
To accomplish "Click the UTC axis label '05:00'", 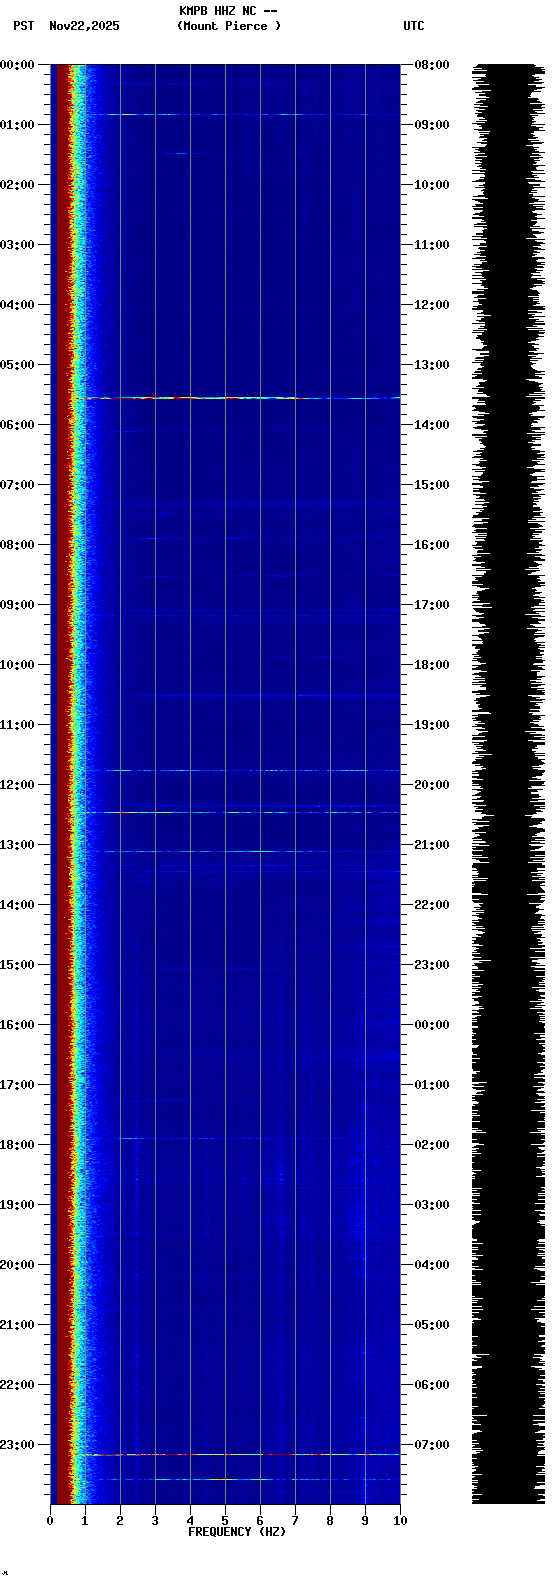I will click(431, 1325).
